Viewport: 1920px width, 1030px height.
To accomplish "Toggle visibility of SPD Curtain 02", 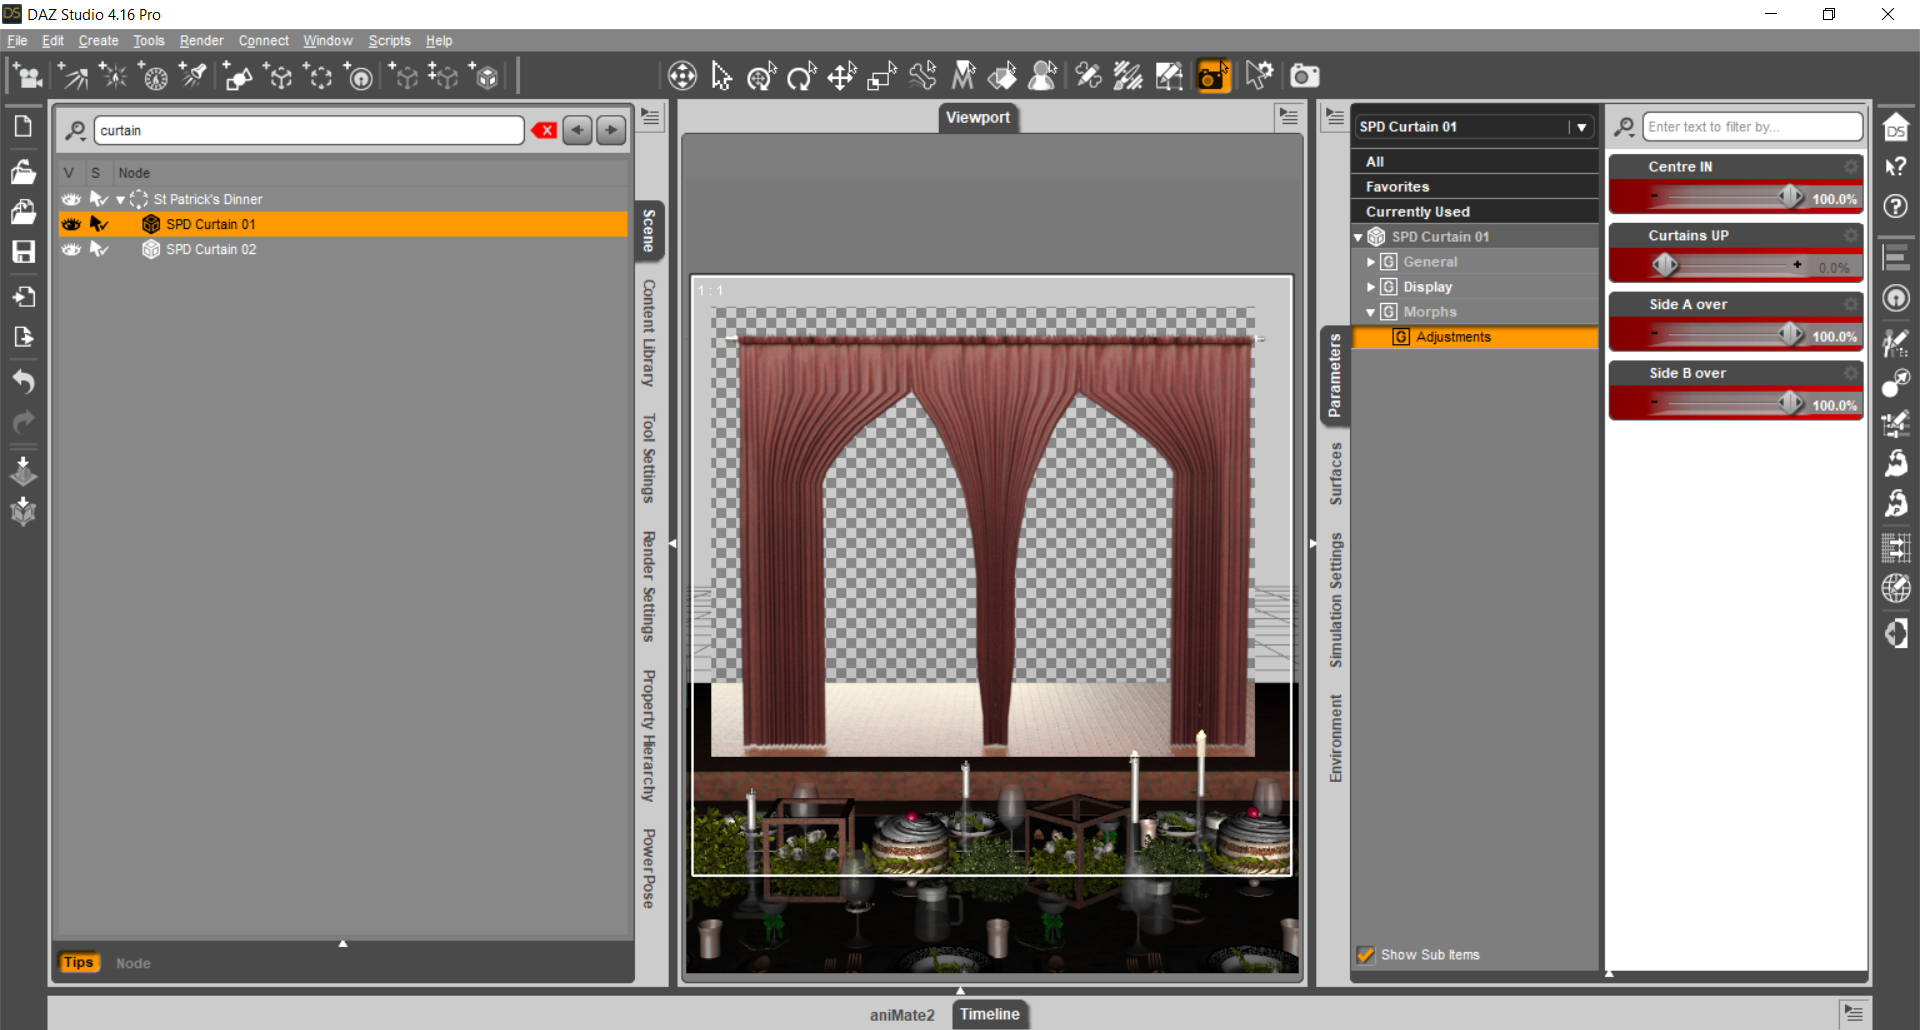I will pyautogui.click(x=71, y=249).
